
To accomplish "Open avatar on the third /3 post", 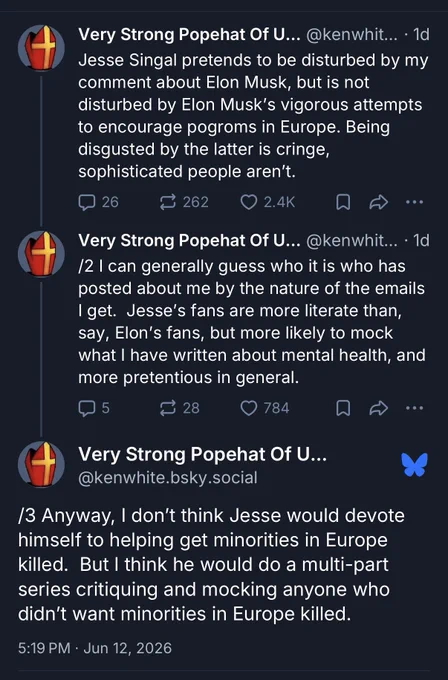I will click(x=41, y=464).
